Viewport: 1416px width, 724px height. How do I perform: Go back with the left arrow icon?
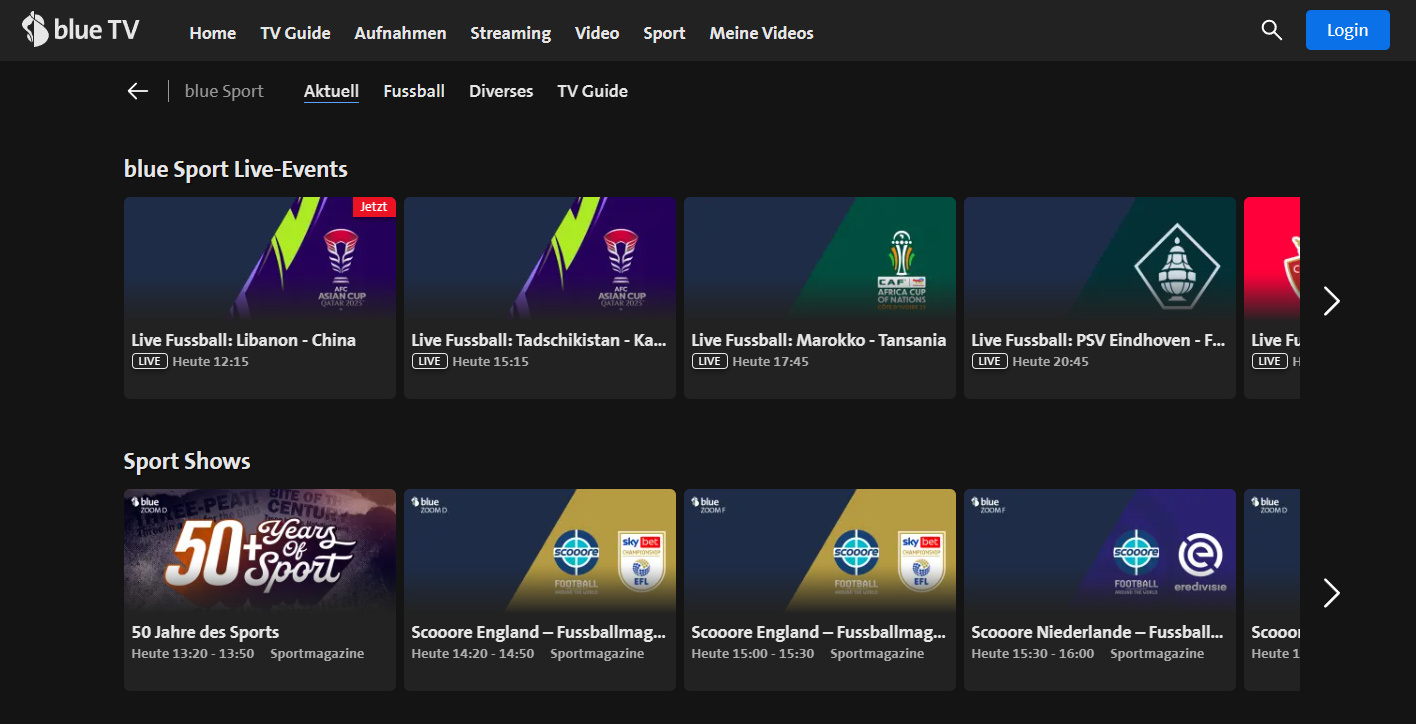(x=138, y=91)
